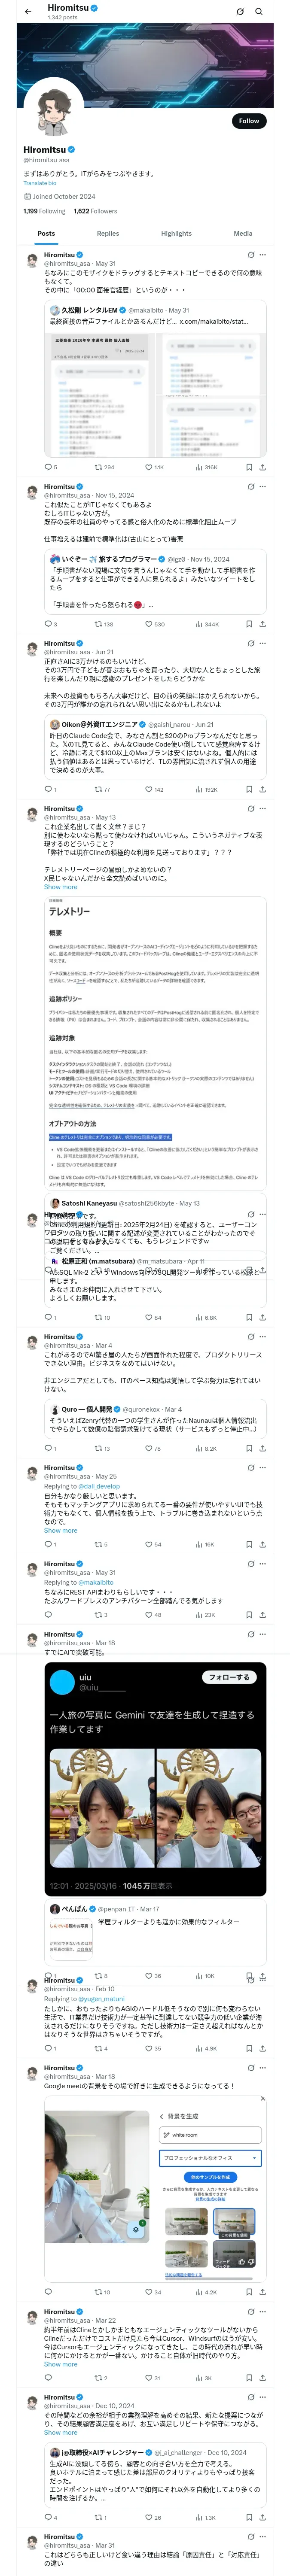The width and height of the screenshot is (290, 2576).
Task: Click the 'Translate bio' link
Action: pyautogui.click(x=40, y=183)
